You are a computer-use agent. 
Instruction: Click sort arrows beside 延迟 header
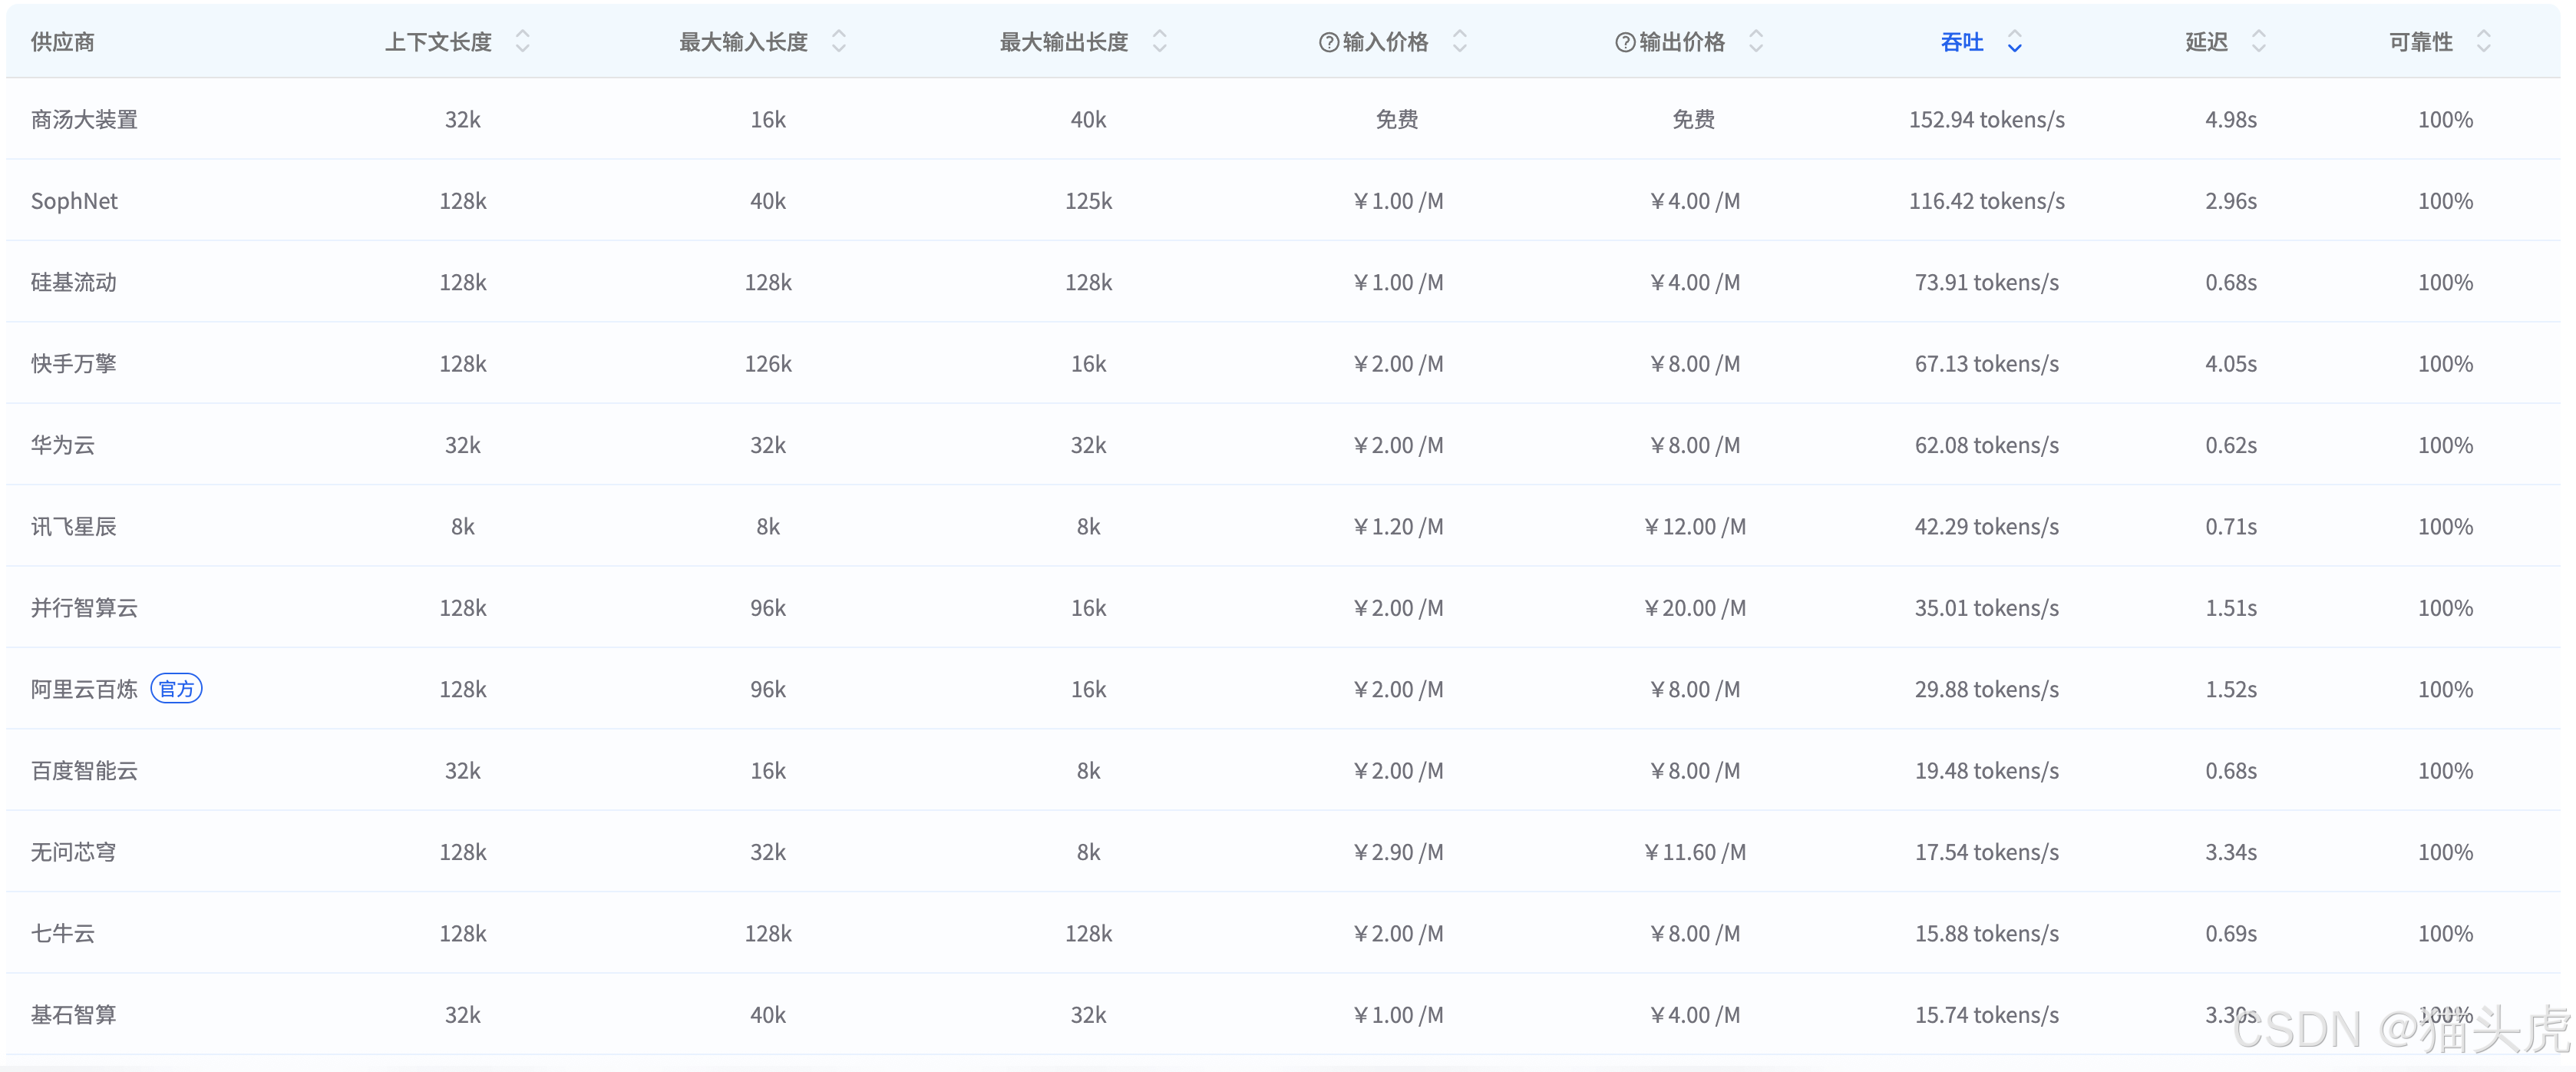click(2258, 41)
